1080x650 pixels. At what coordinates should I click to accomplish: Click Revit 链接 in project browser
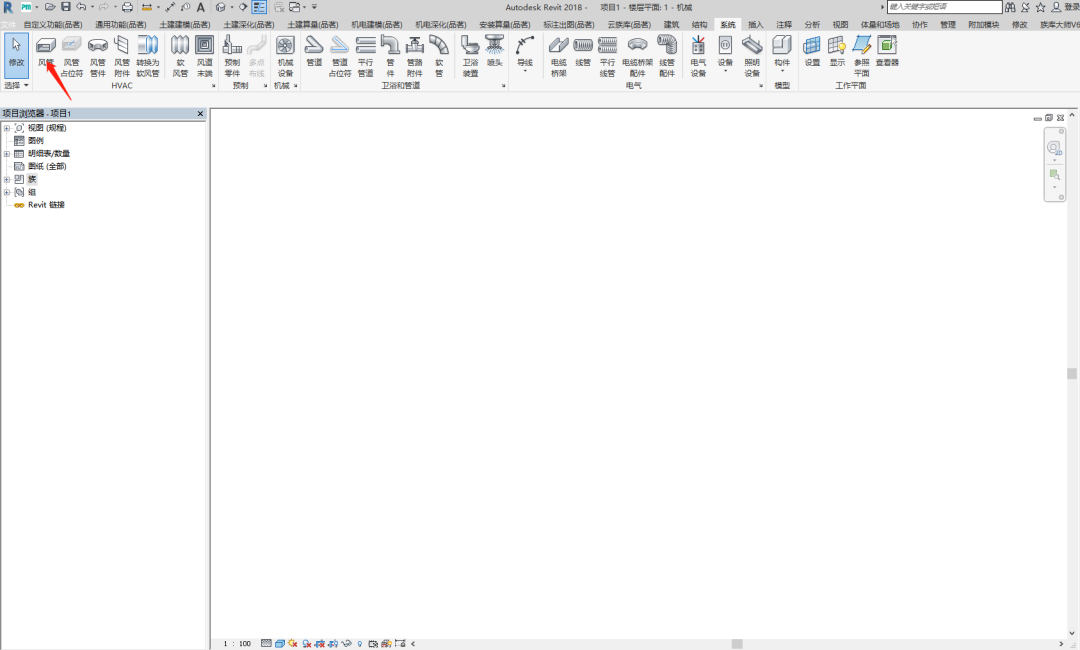(x=45, y=205)
